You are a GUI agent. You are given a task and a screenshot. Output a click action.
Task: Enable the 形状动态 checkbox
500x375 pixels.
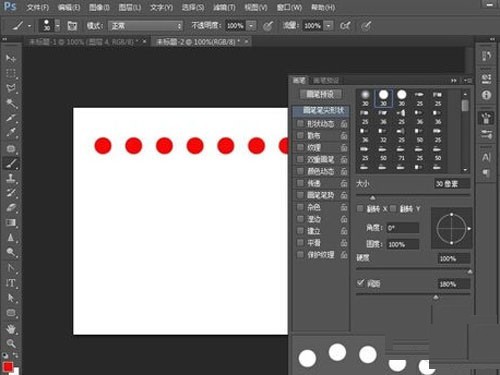(x=300, y=124)
